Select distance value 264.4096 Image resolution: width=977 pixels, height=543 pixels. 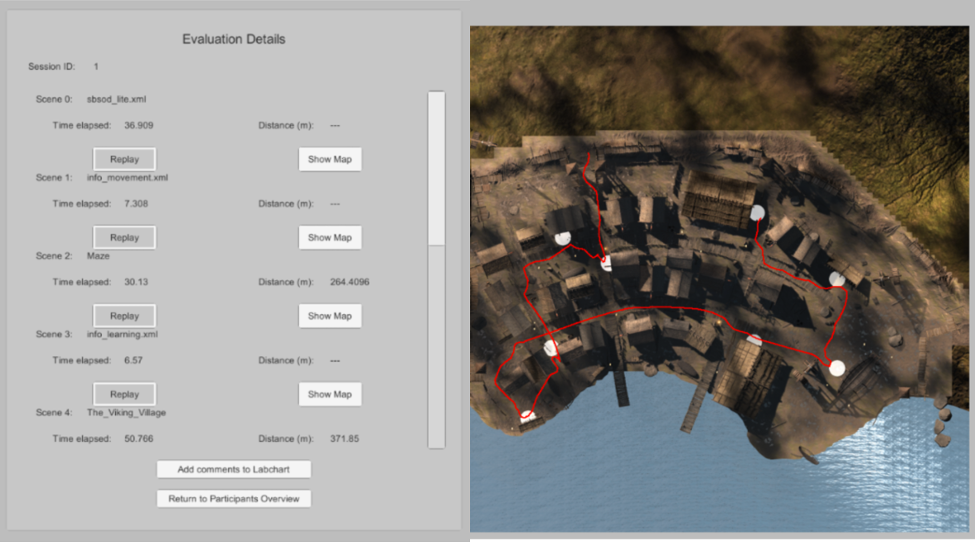pos(350,282)
